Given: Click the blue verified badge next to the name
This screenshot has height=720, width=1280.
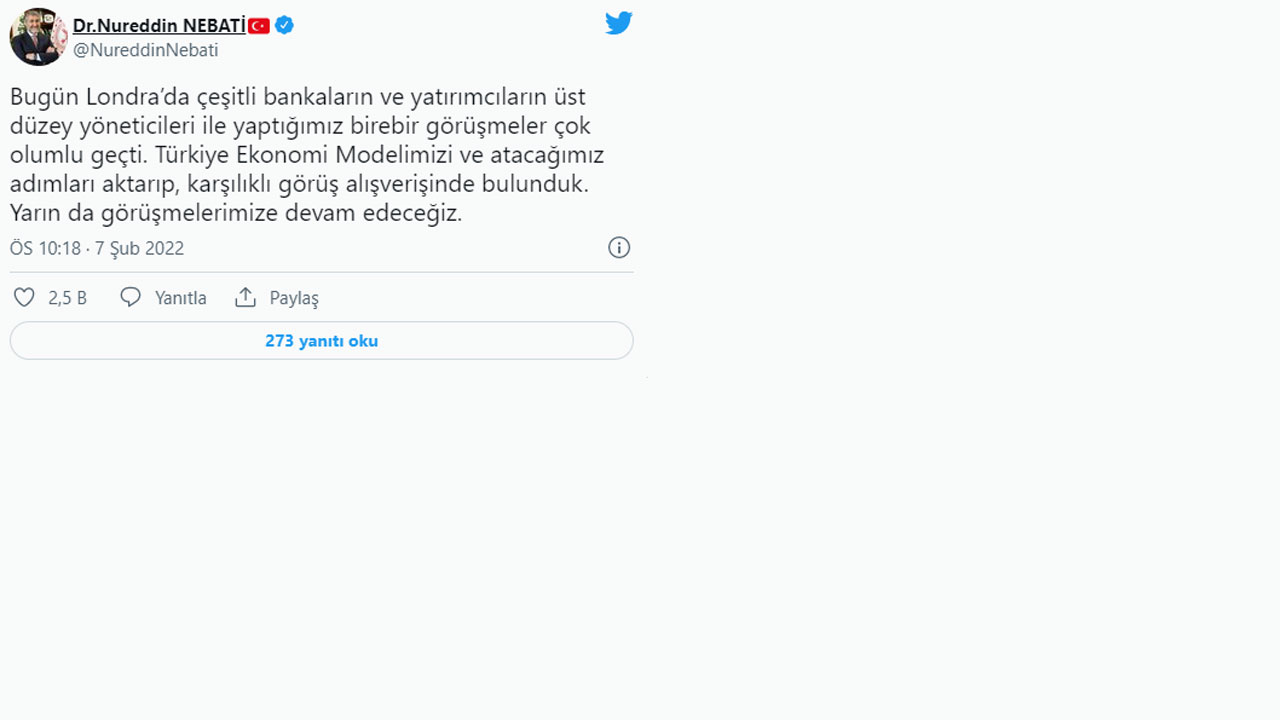Looking at the screenshot, I should click(284, 25).
